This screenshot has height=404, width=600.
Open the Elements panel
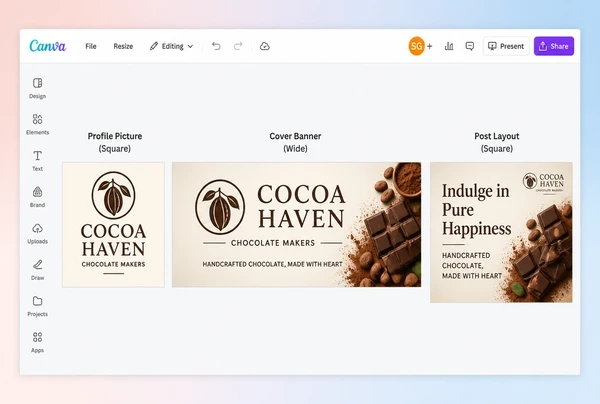(38, 124)
